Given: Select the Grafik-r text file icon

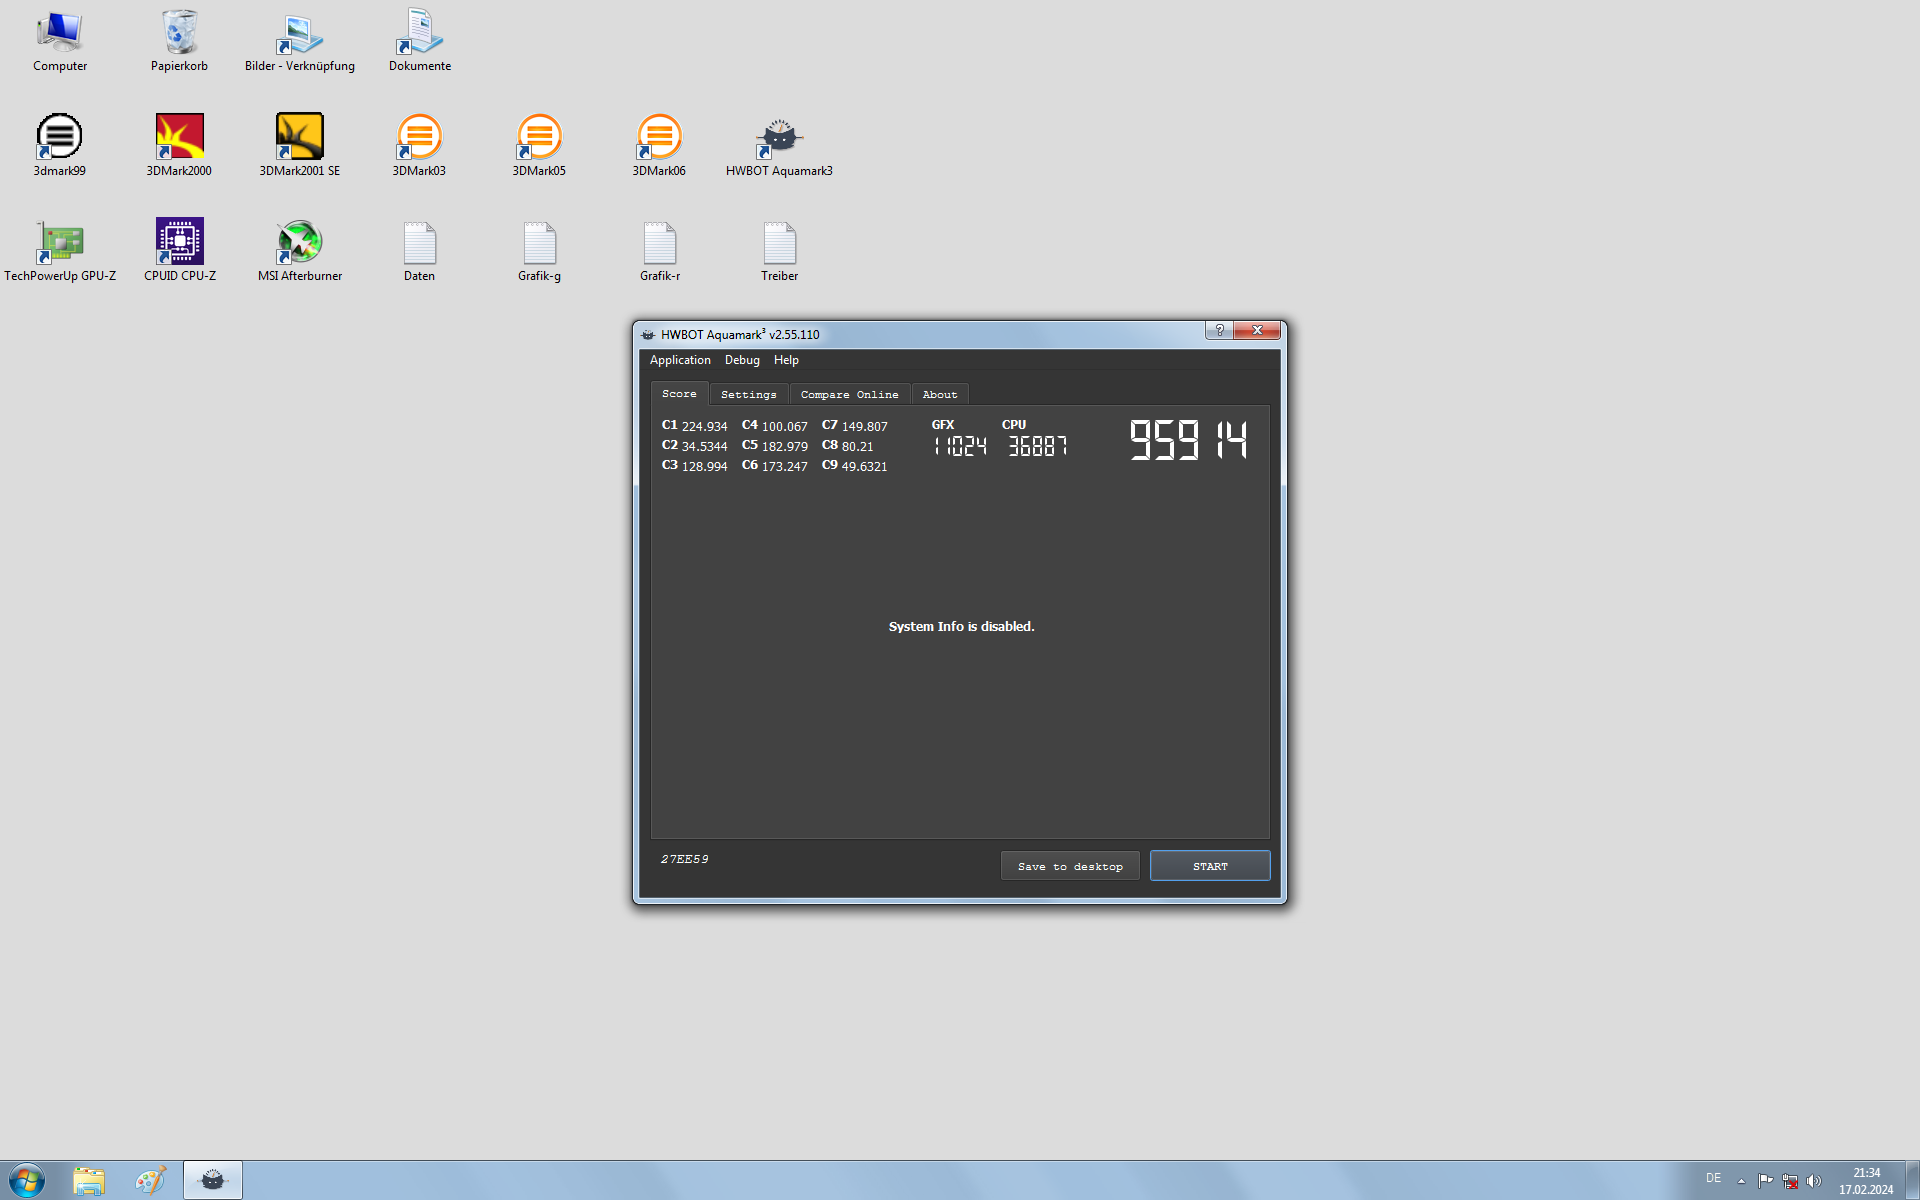Looking at the screenshot, I should pos(660,251).
